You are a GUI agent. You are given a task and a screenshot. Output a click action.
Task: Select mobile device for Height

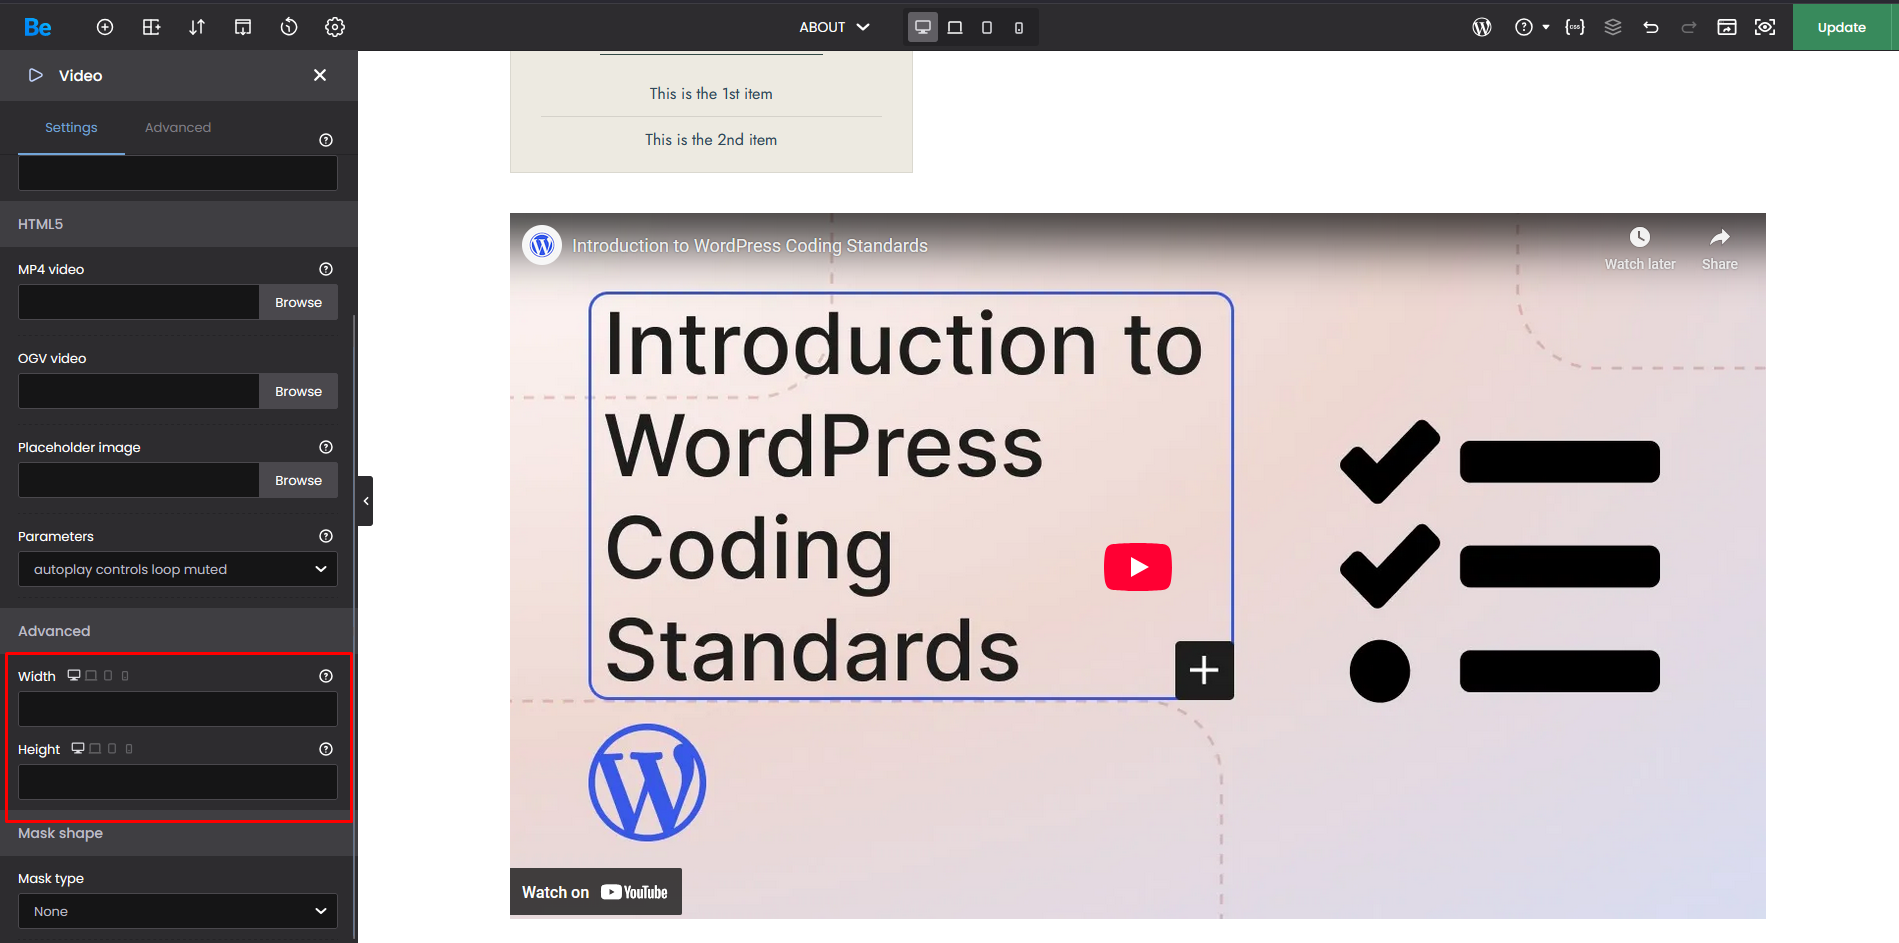[129, 748]
